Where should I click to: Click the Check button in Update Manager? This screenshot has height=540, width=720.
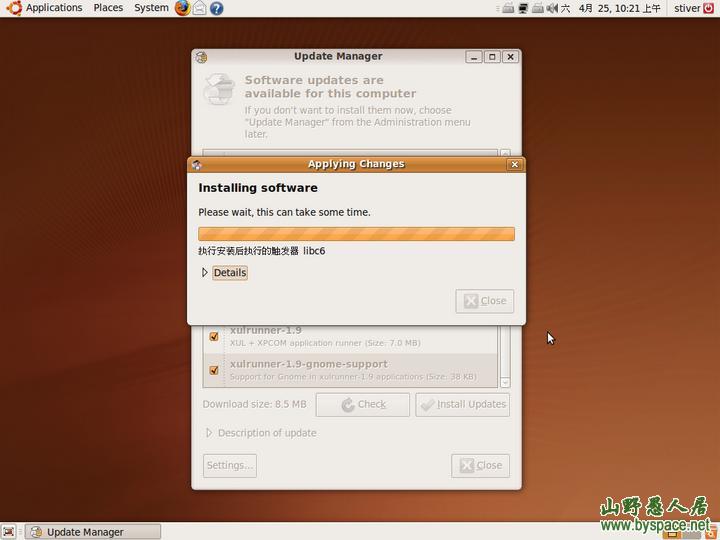click(363, 405)
